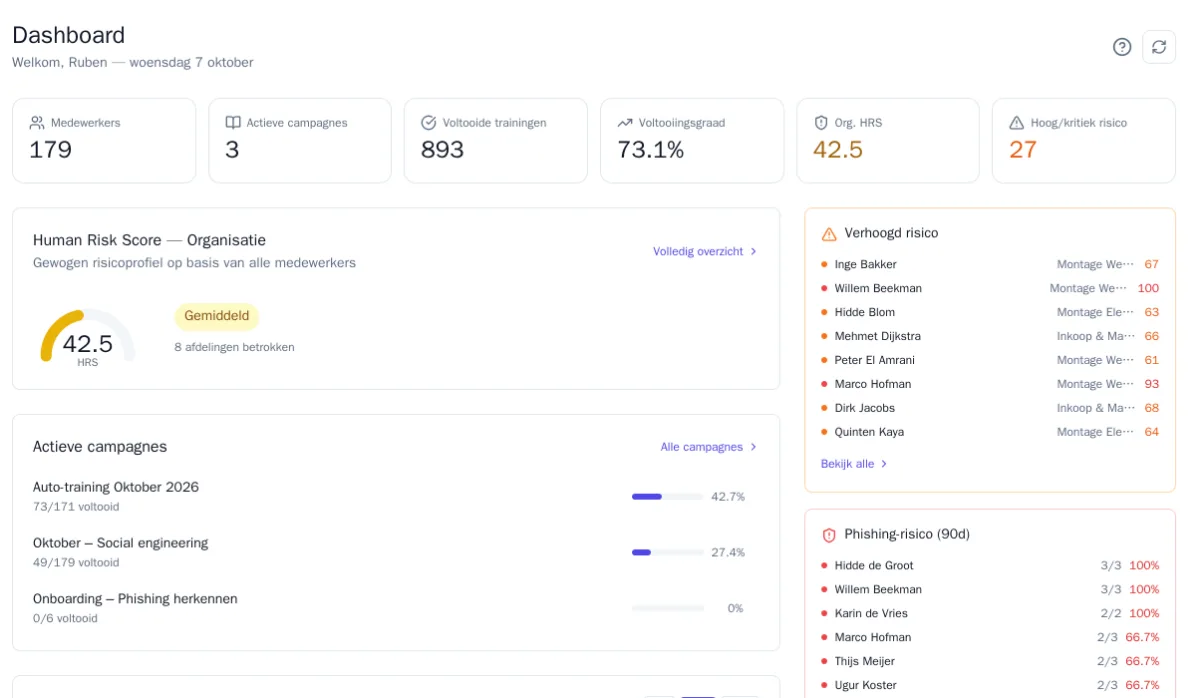Screen dimensions: 1200x698
Task: Click chevron next to Bekijk alle
Action: 884,464
